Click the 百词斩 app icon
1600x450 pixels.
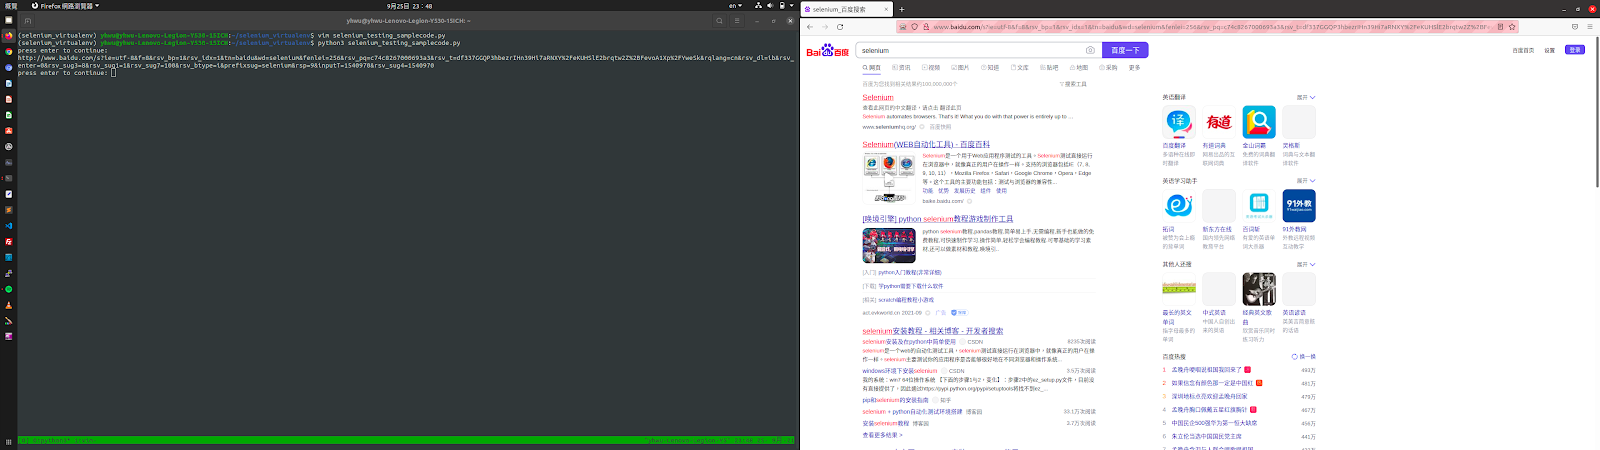point(1259,206)
